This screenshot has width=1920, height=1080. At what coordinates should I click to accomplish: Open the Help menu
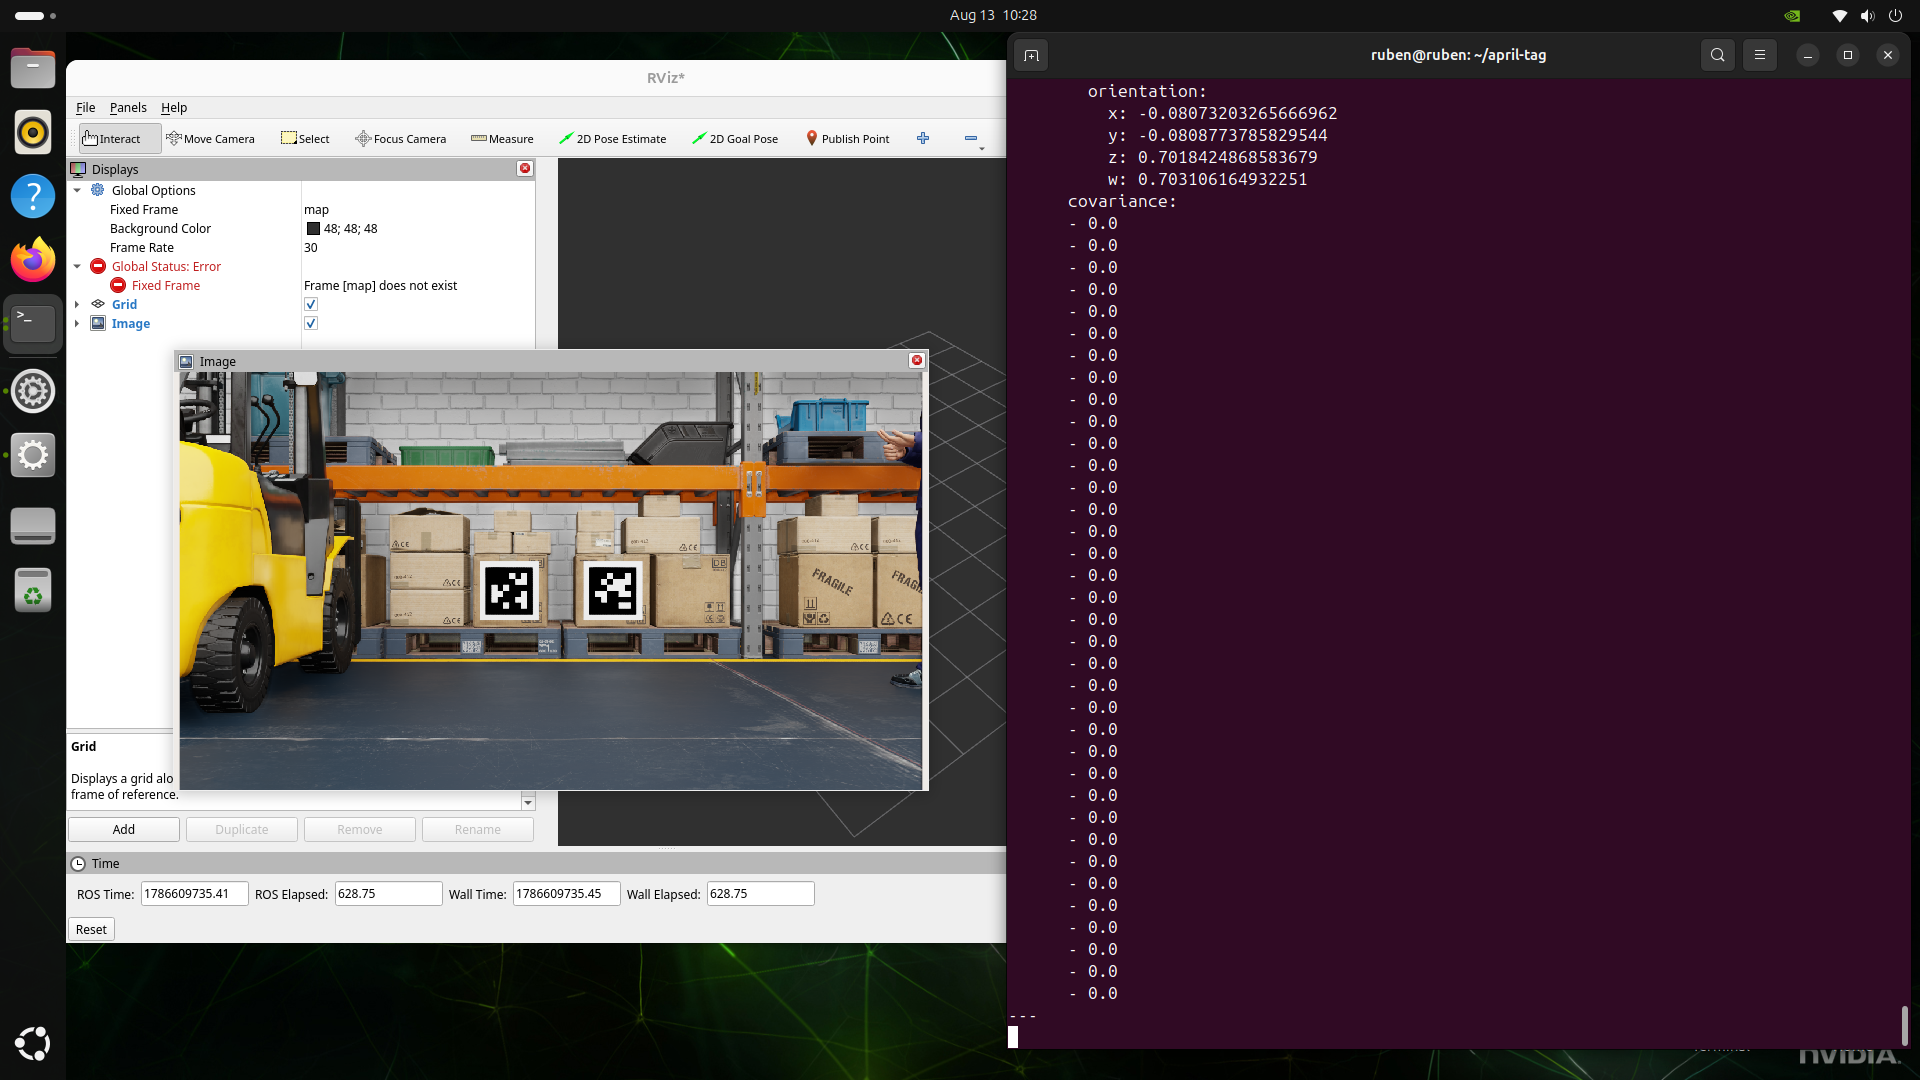tap(174, 107)
